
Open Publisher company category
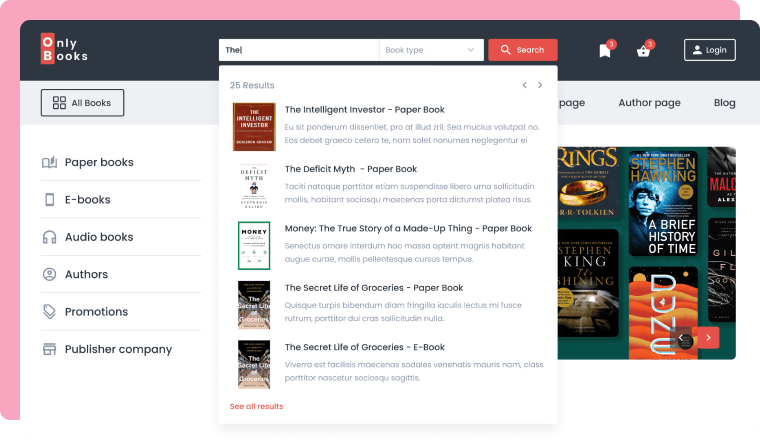coord(121,349)
